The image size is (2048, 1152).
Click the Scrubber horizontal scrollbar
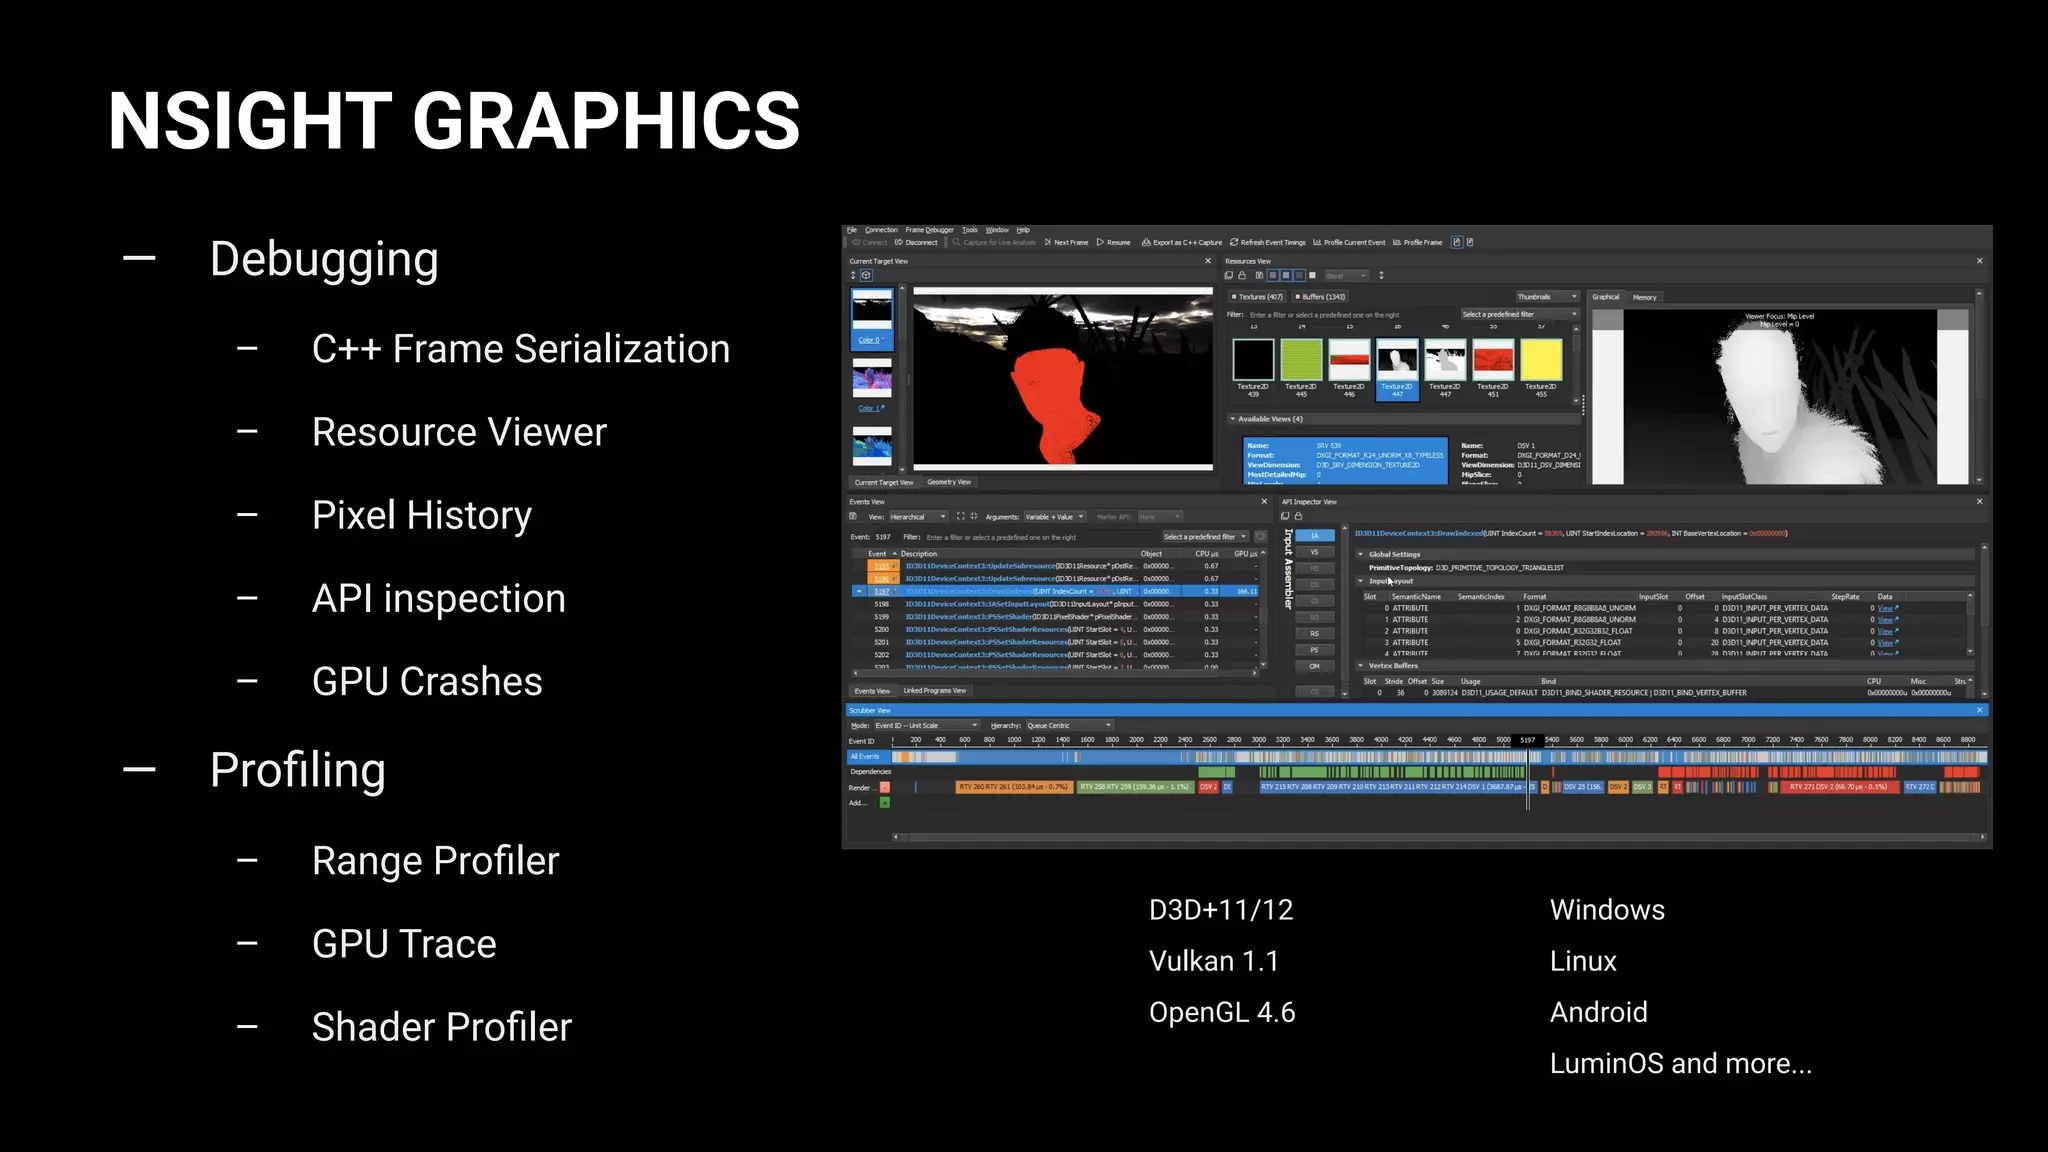click(1440, 837)
